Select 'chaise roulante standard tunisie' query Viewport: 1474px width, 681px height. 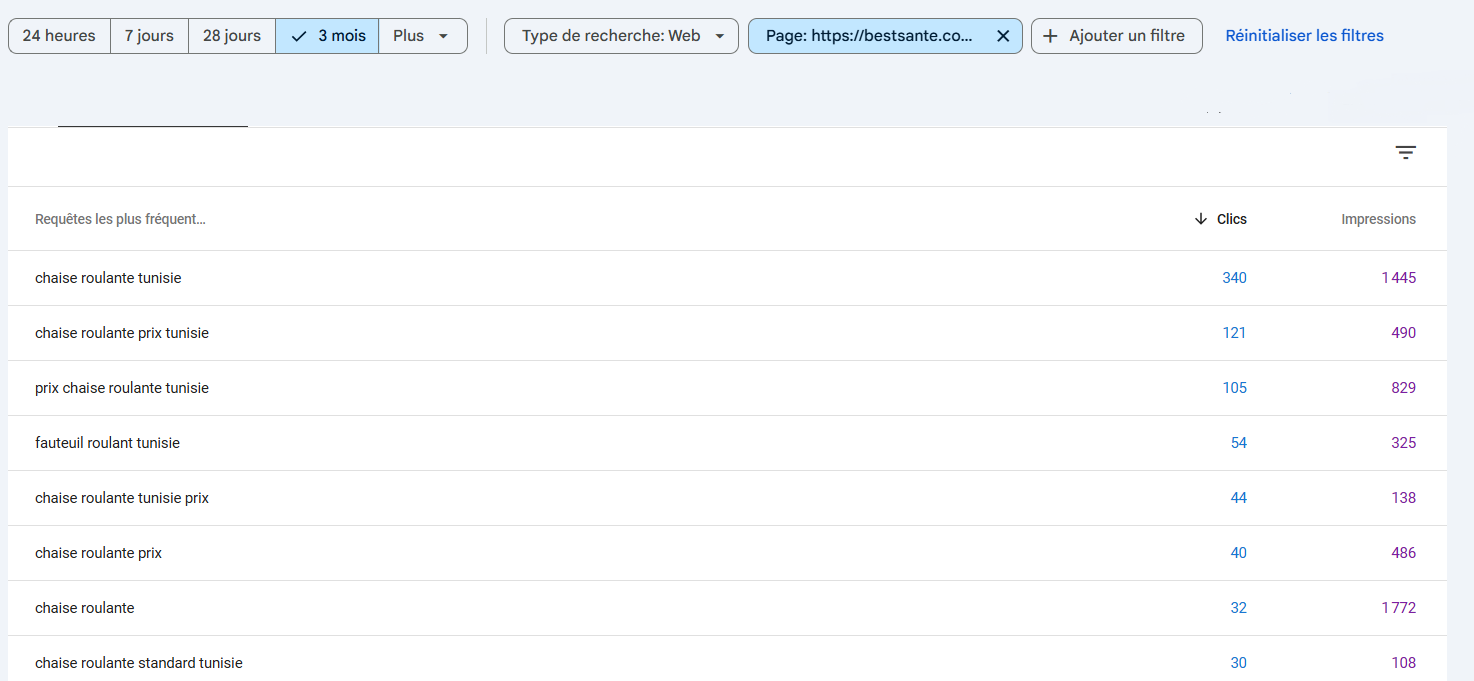[x=139, y=663]
